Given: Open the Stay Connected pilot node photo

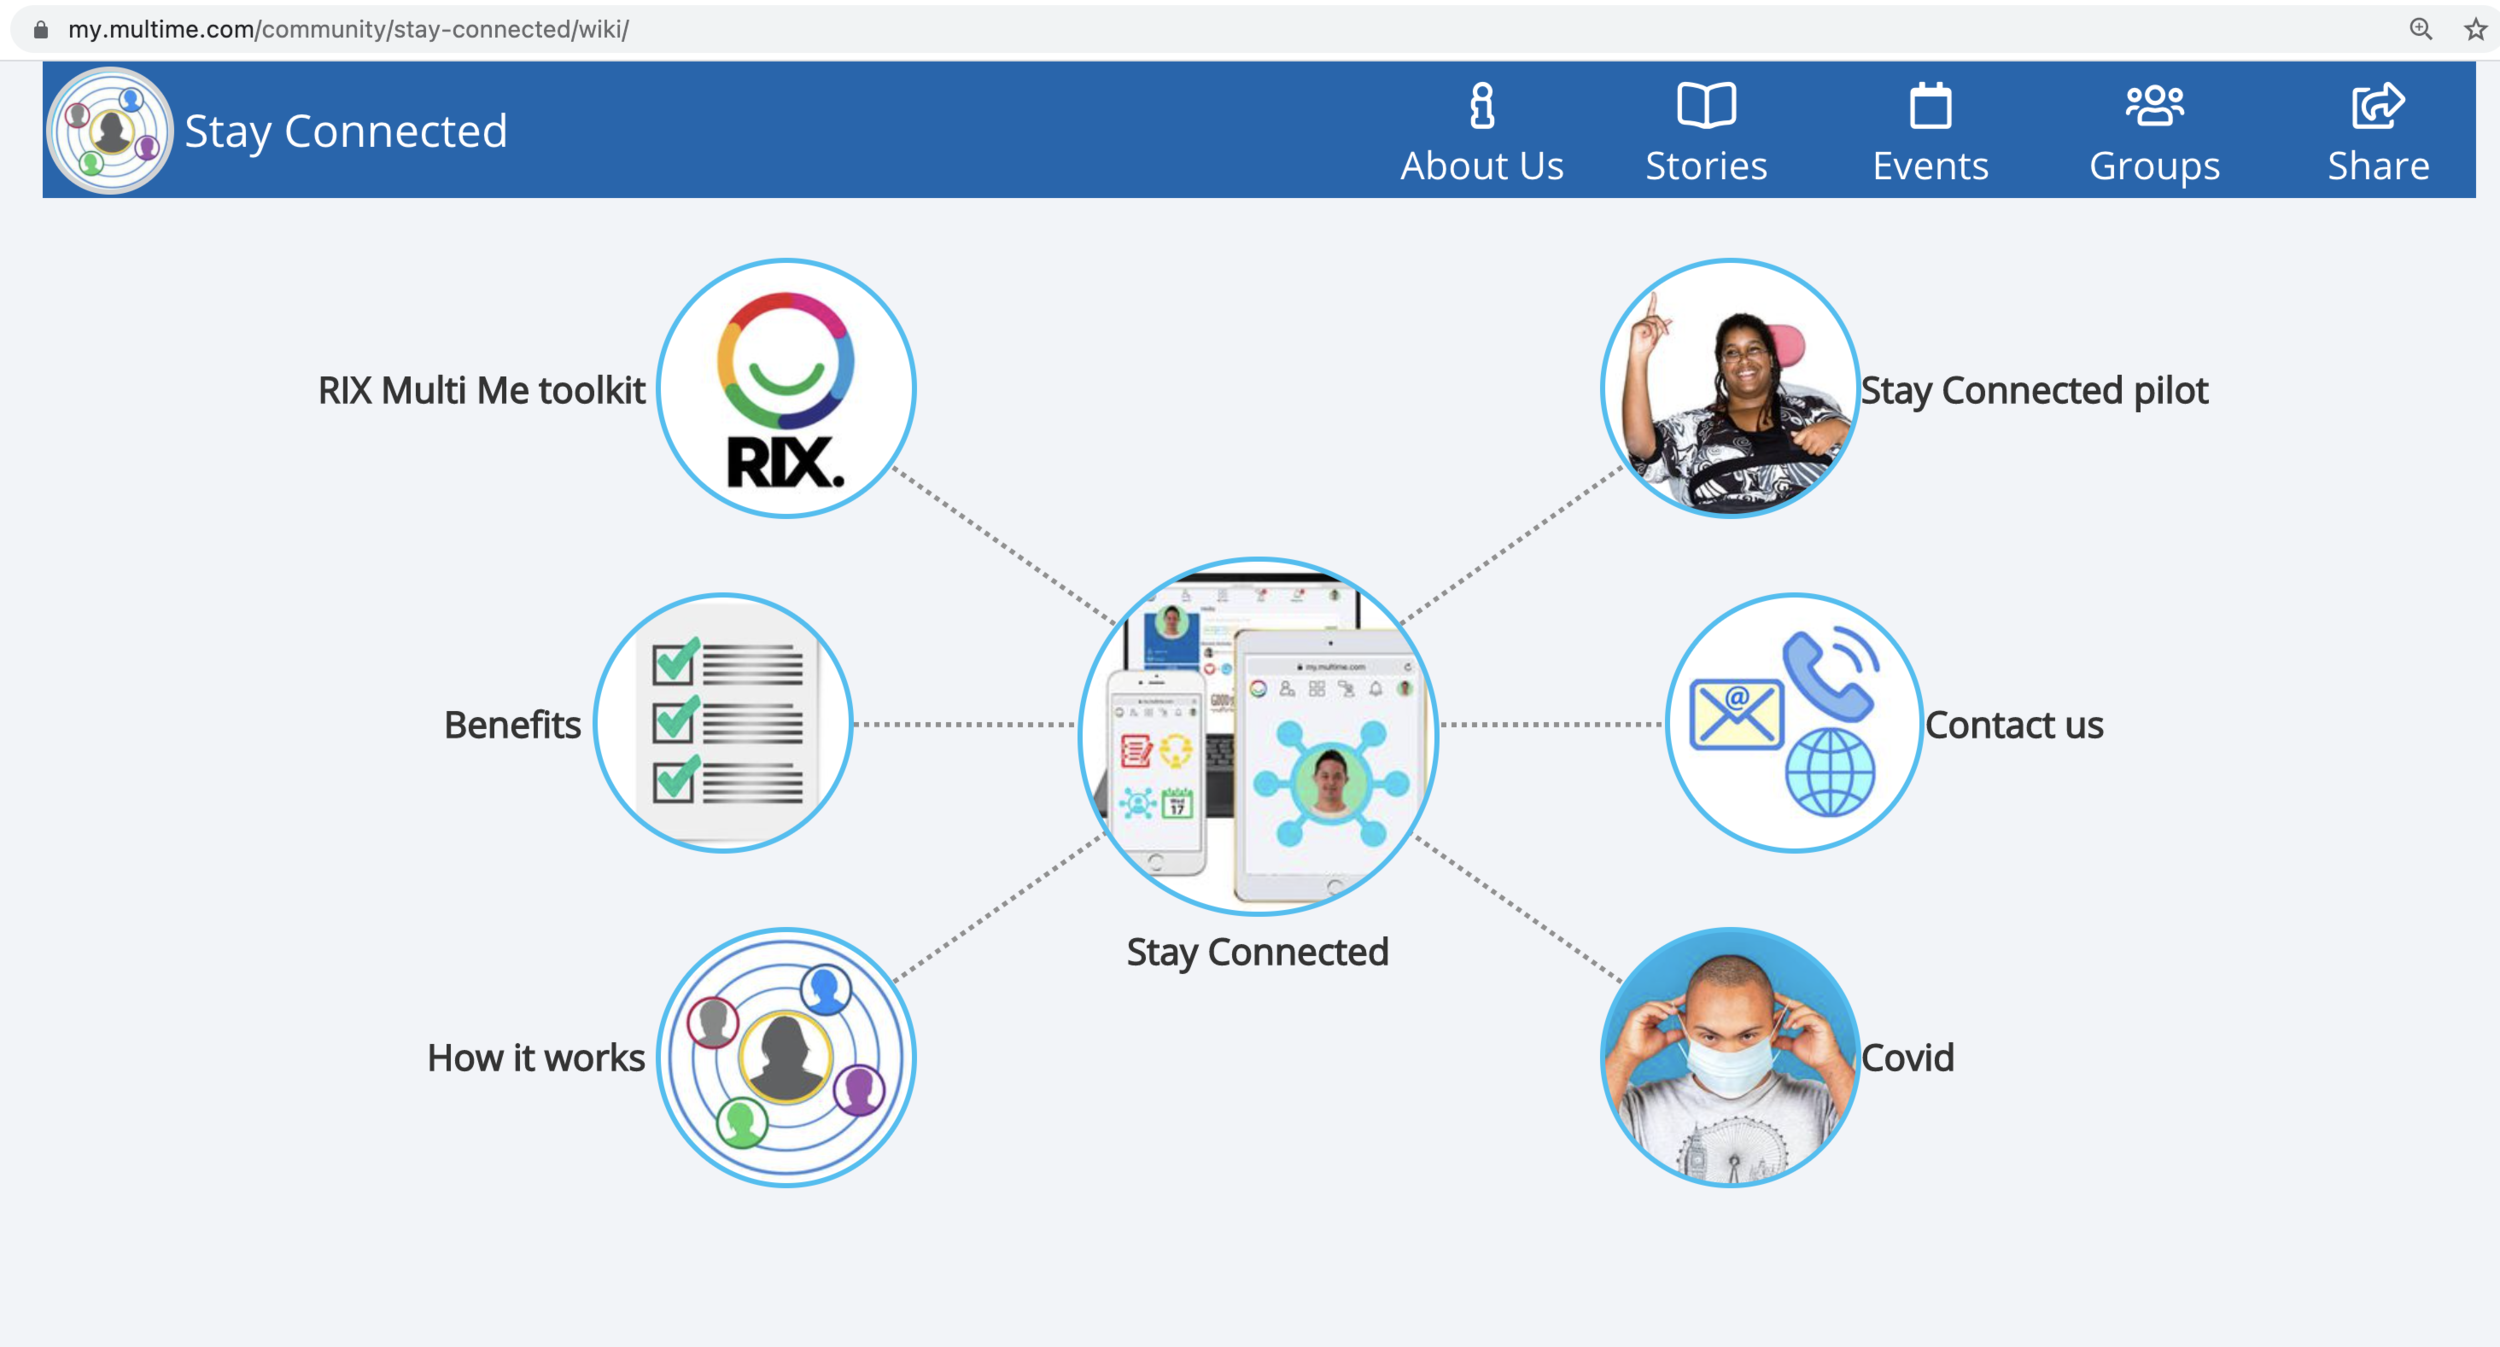Looking at the screenshot, I should (x=1730, y=390).
